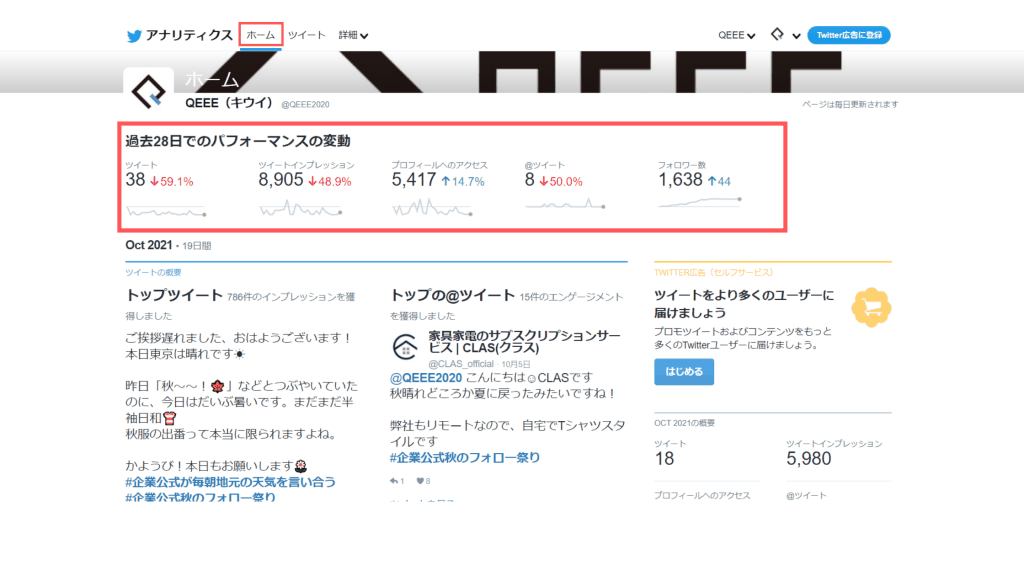The width and height of the screenshot is (1024, 576).
Task: Click the QEEE diamond avatar icon in header
Action: (777, 34)
